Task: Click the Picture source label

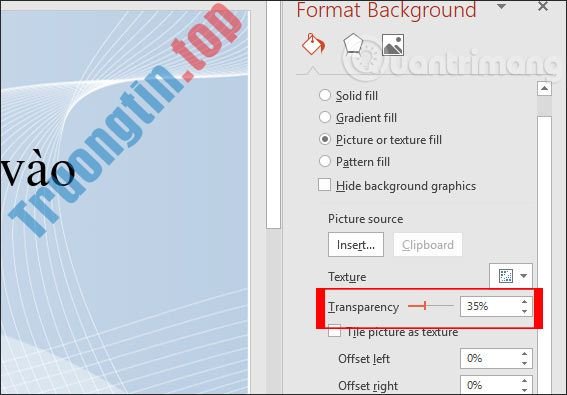Action: pos(365,219)
